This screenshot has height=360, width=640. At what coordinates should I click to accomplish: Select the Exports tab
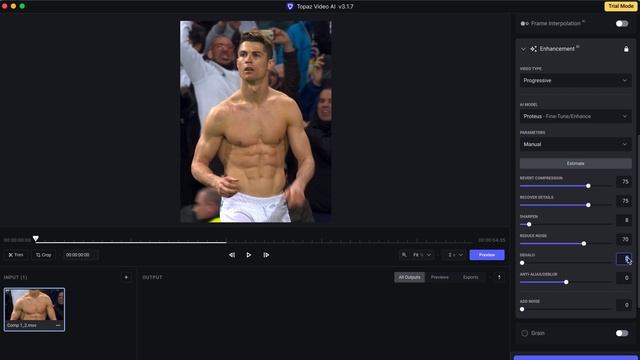471,277
